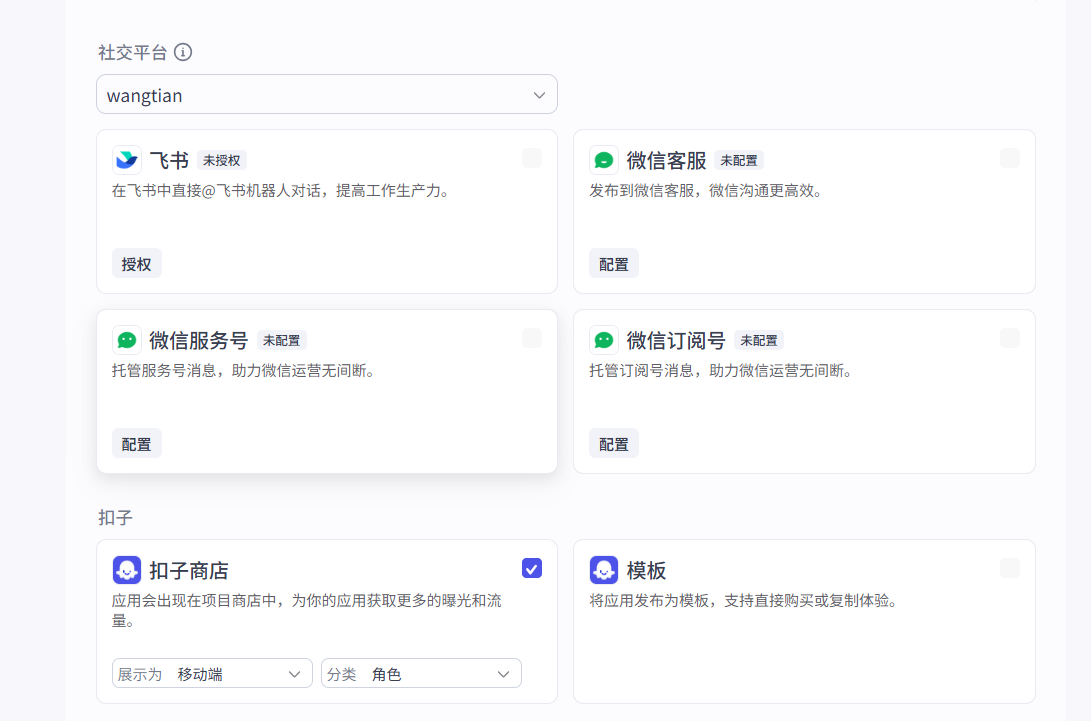The image size is (1091, 721).
Task: Click the 社交平台 section label
Action: (133, 52)
